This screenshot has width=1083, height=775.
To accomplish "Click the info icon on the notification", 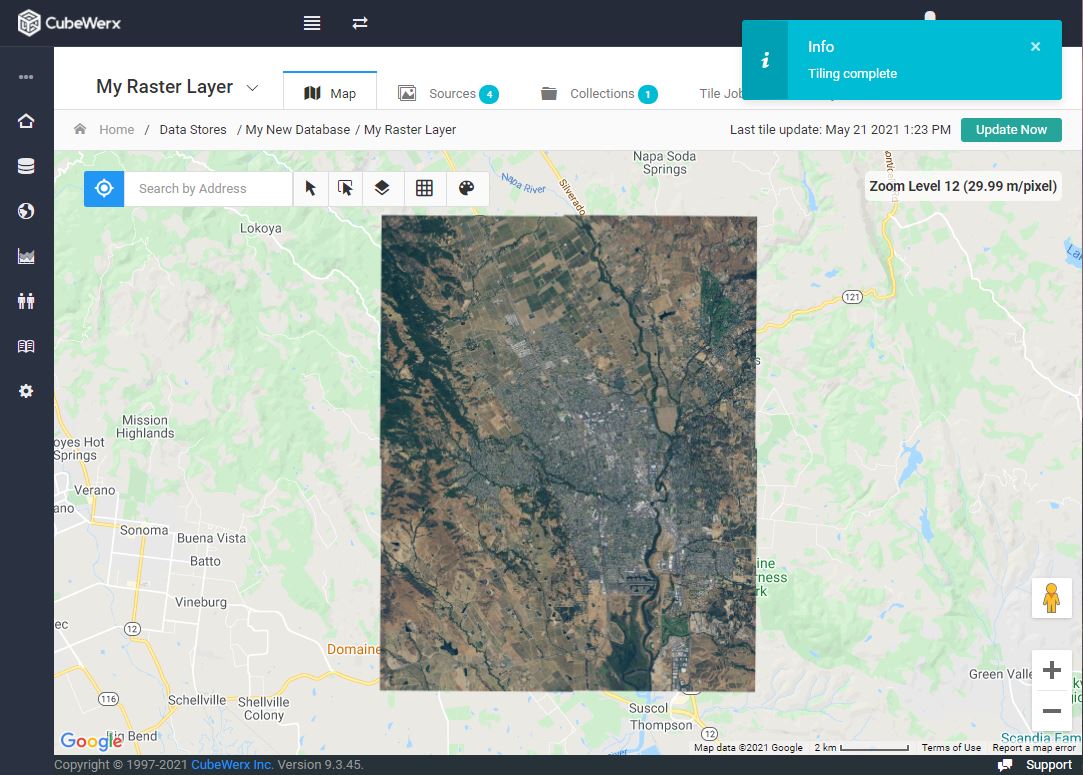I will click(x=765, y=60).
